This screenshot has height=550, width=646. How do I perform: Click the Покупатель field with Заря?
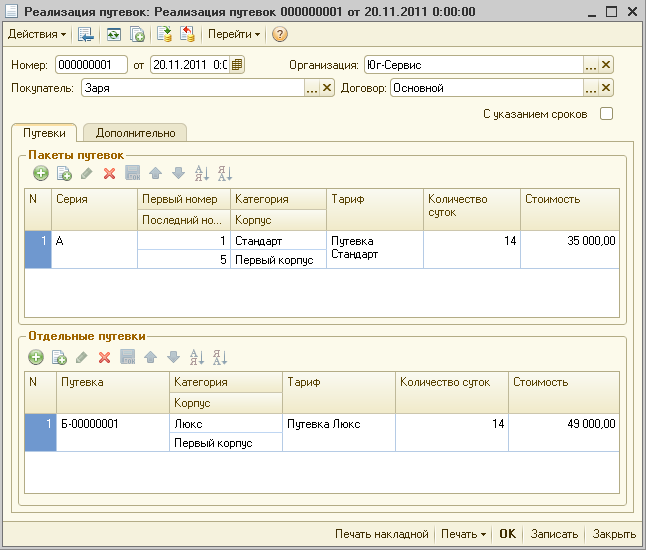[x=193, y=88]
